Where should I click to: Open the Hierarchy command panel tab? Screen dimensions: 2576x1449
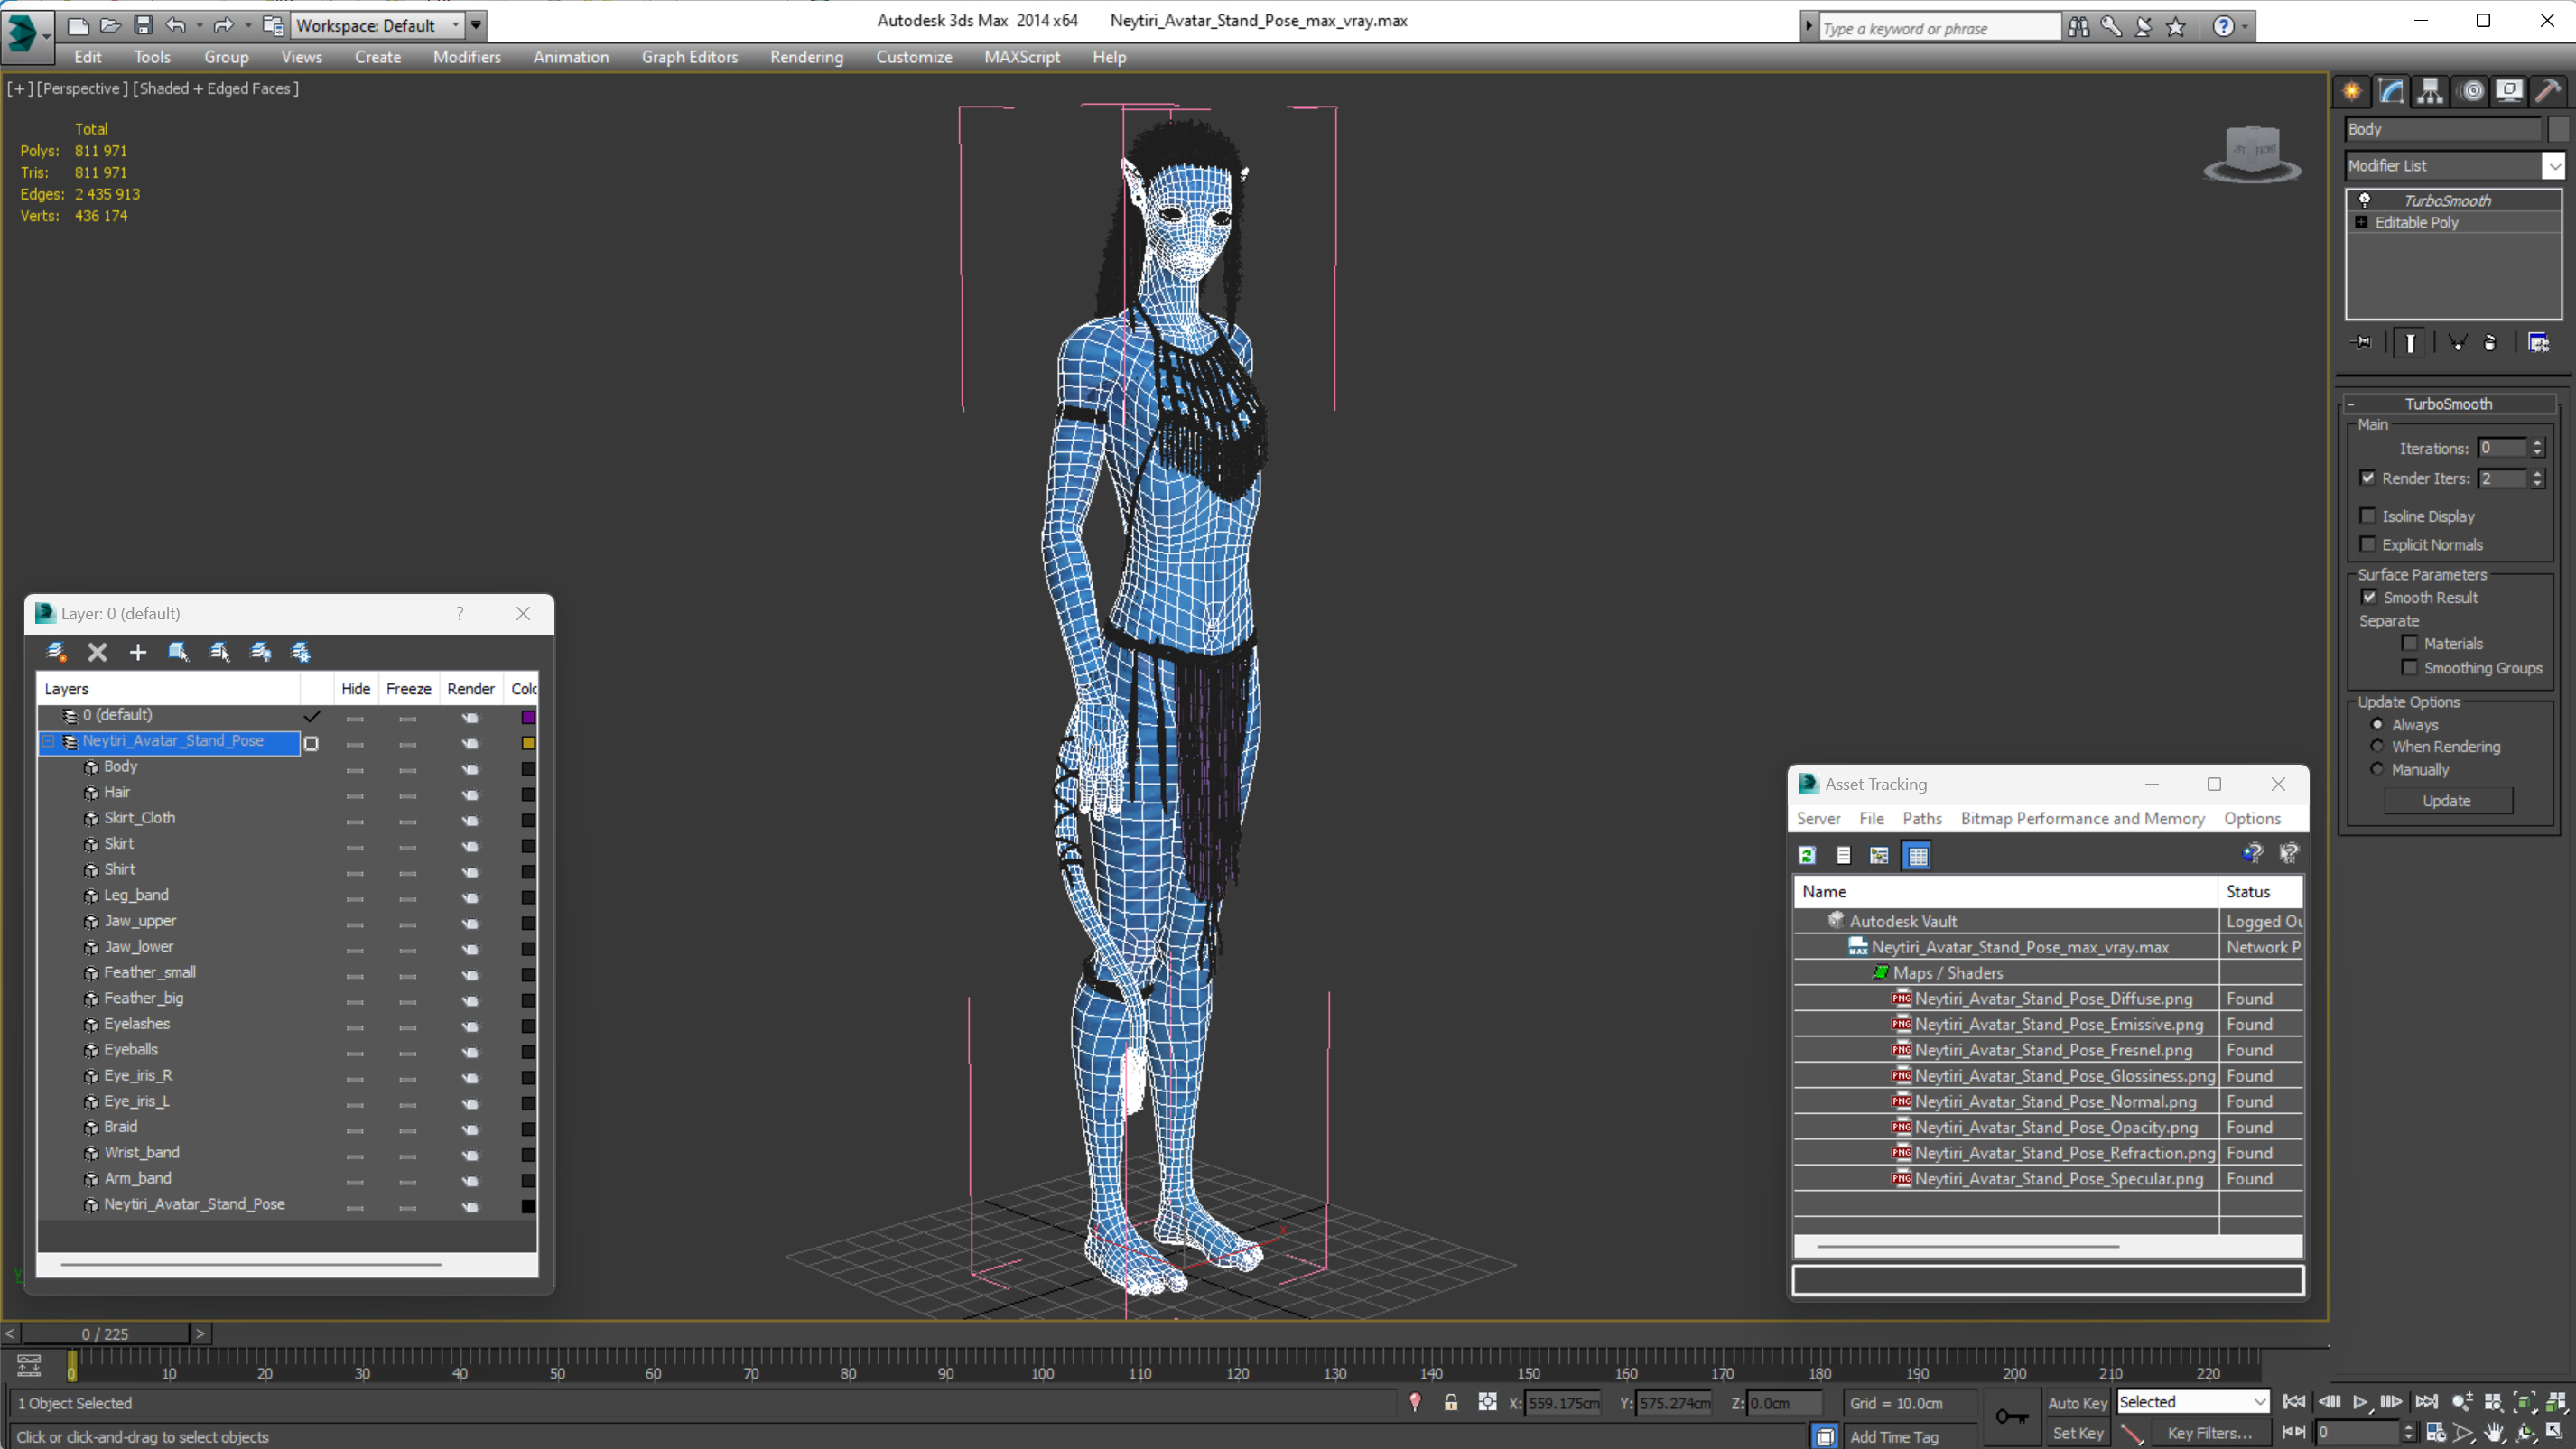(x=2429, y=91)
